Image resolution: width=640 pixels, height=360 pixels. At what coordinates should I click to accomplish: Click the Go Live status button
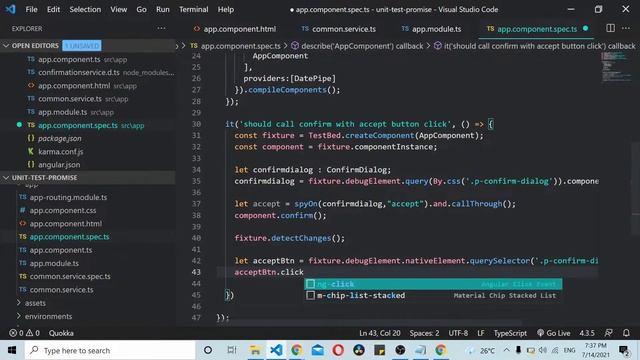[x=553, y=333]
